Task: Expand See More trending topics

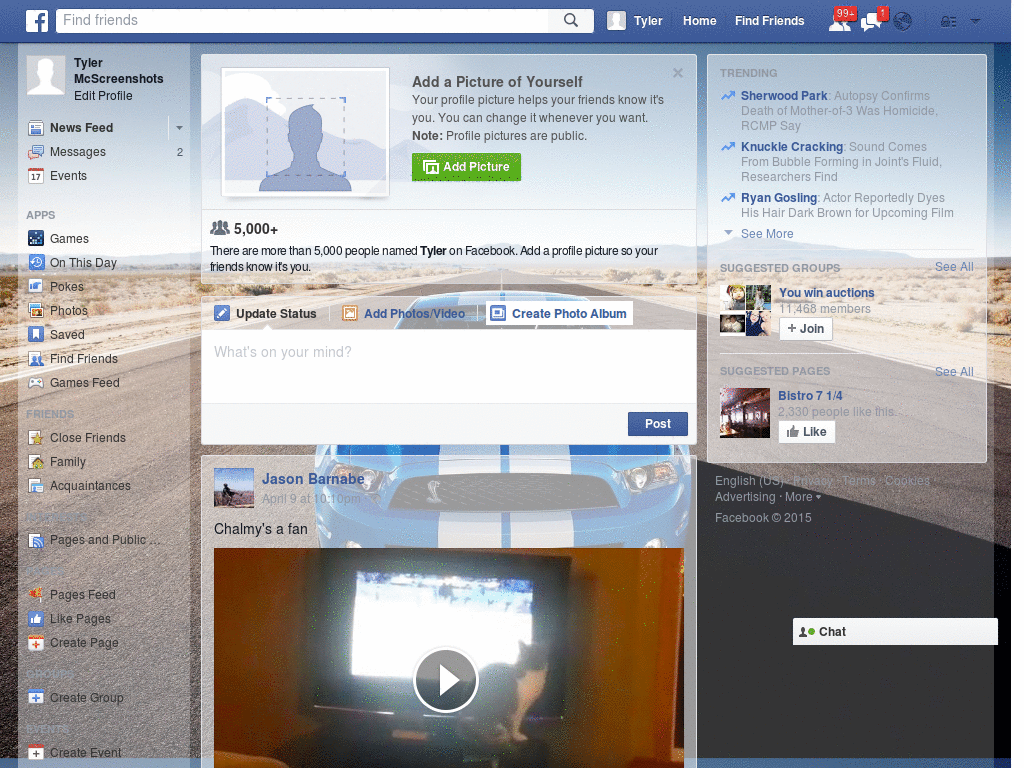Action: pyautogui.click(x=767, y=234)
